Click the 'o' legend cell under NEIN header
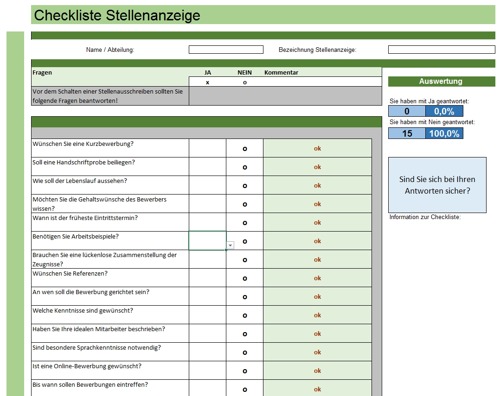This screenshot has height=396, width=500. 245,82
